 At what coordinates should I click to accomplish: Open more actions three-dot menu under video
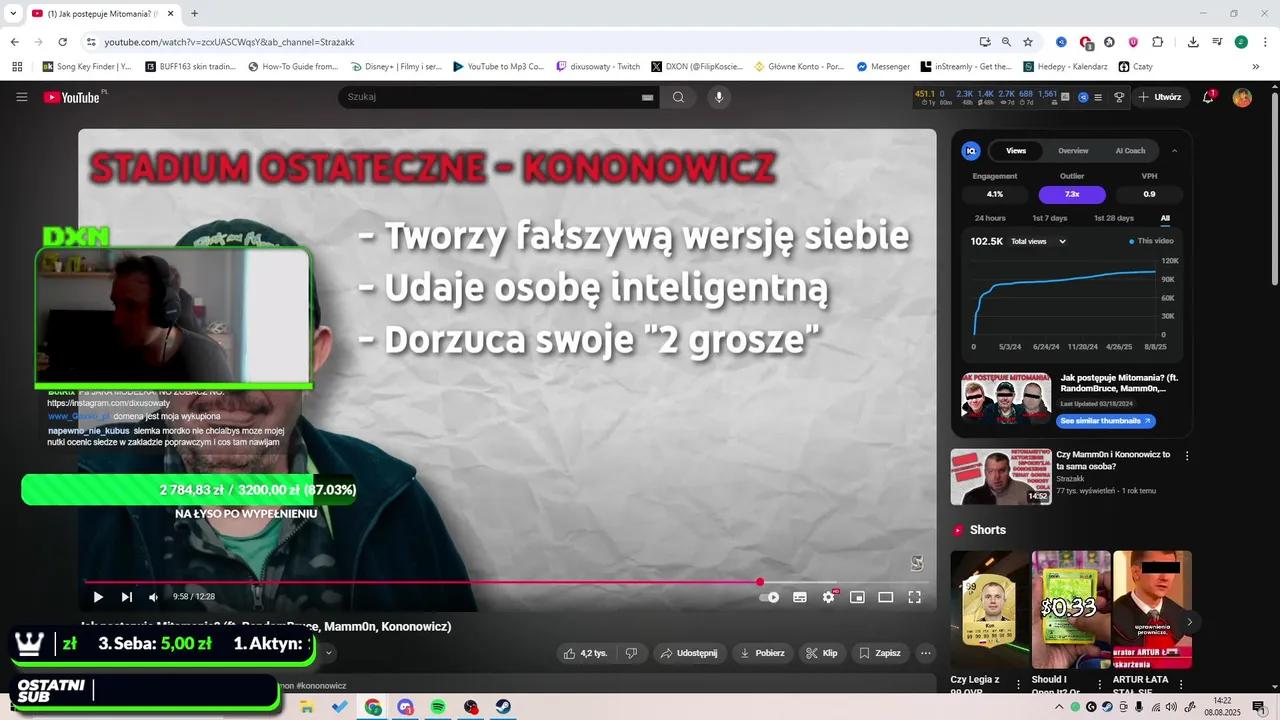926,653
